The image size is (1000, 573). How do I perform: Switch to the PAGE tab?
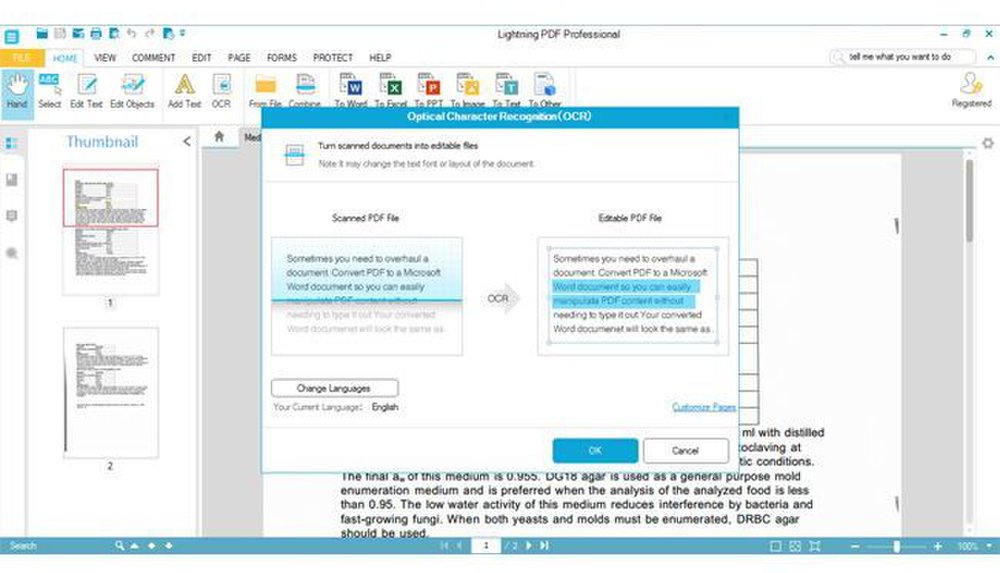[x=239, y=57]
